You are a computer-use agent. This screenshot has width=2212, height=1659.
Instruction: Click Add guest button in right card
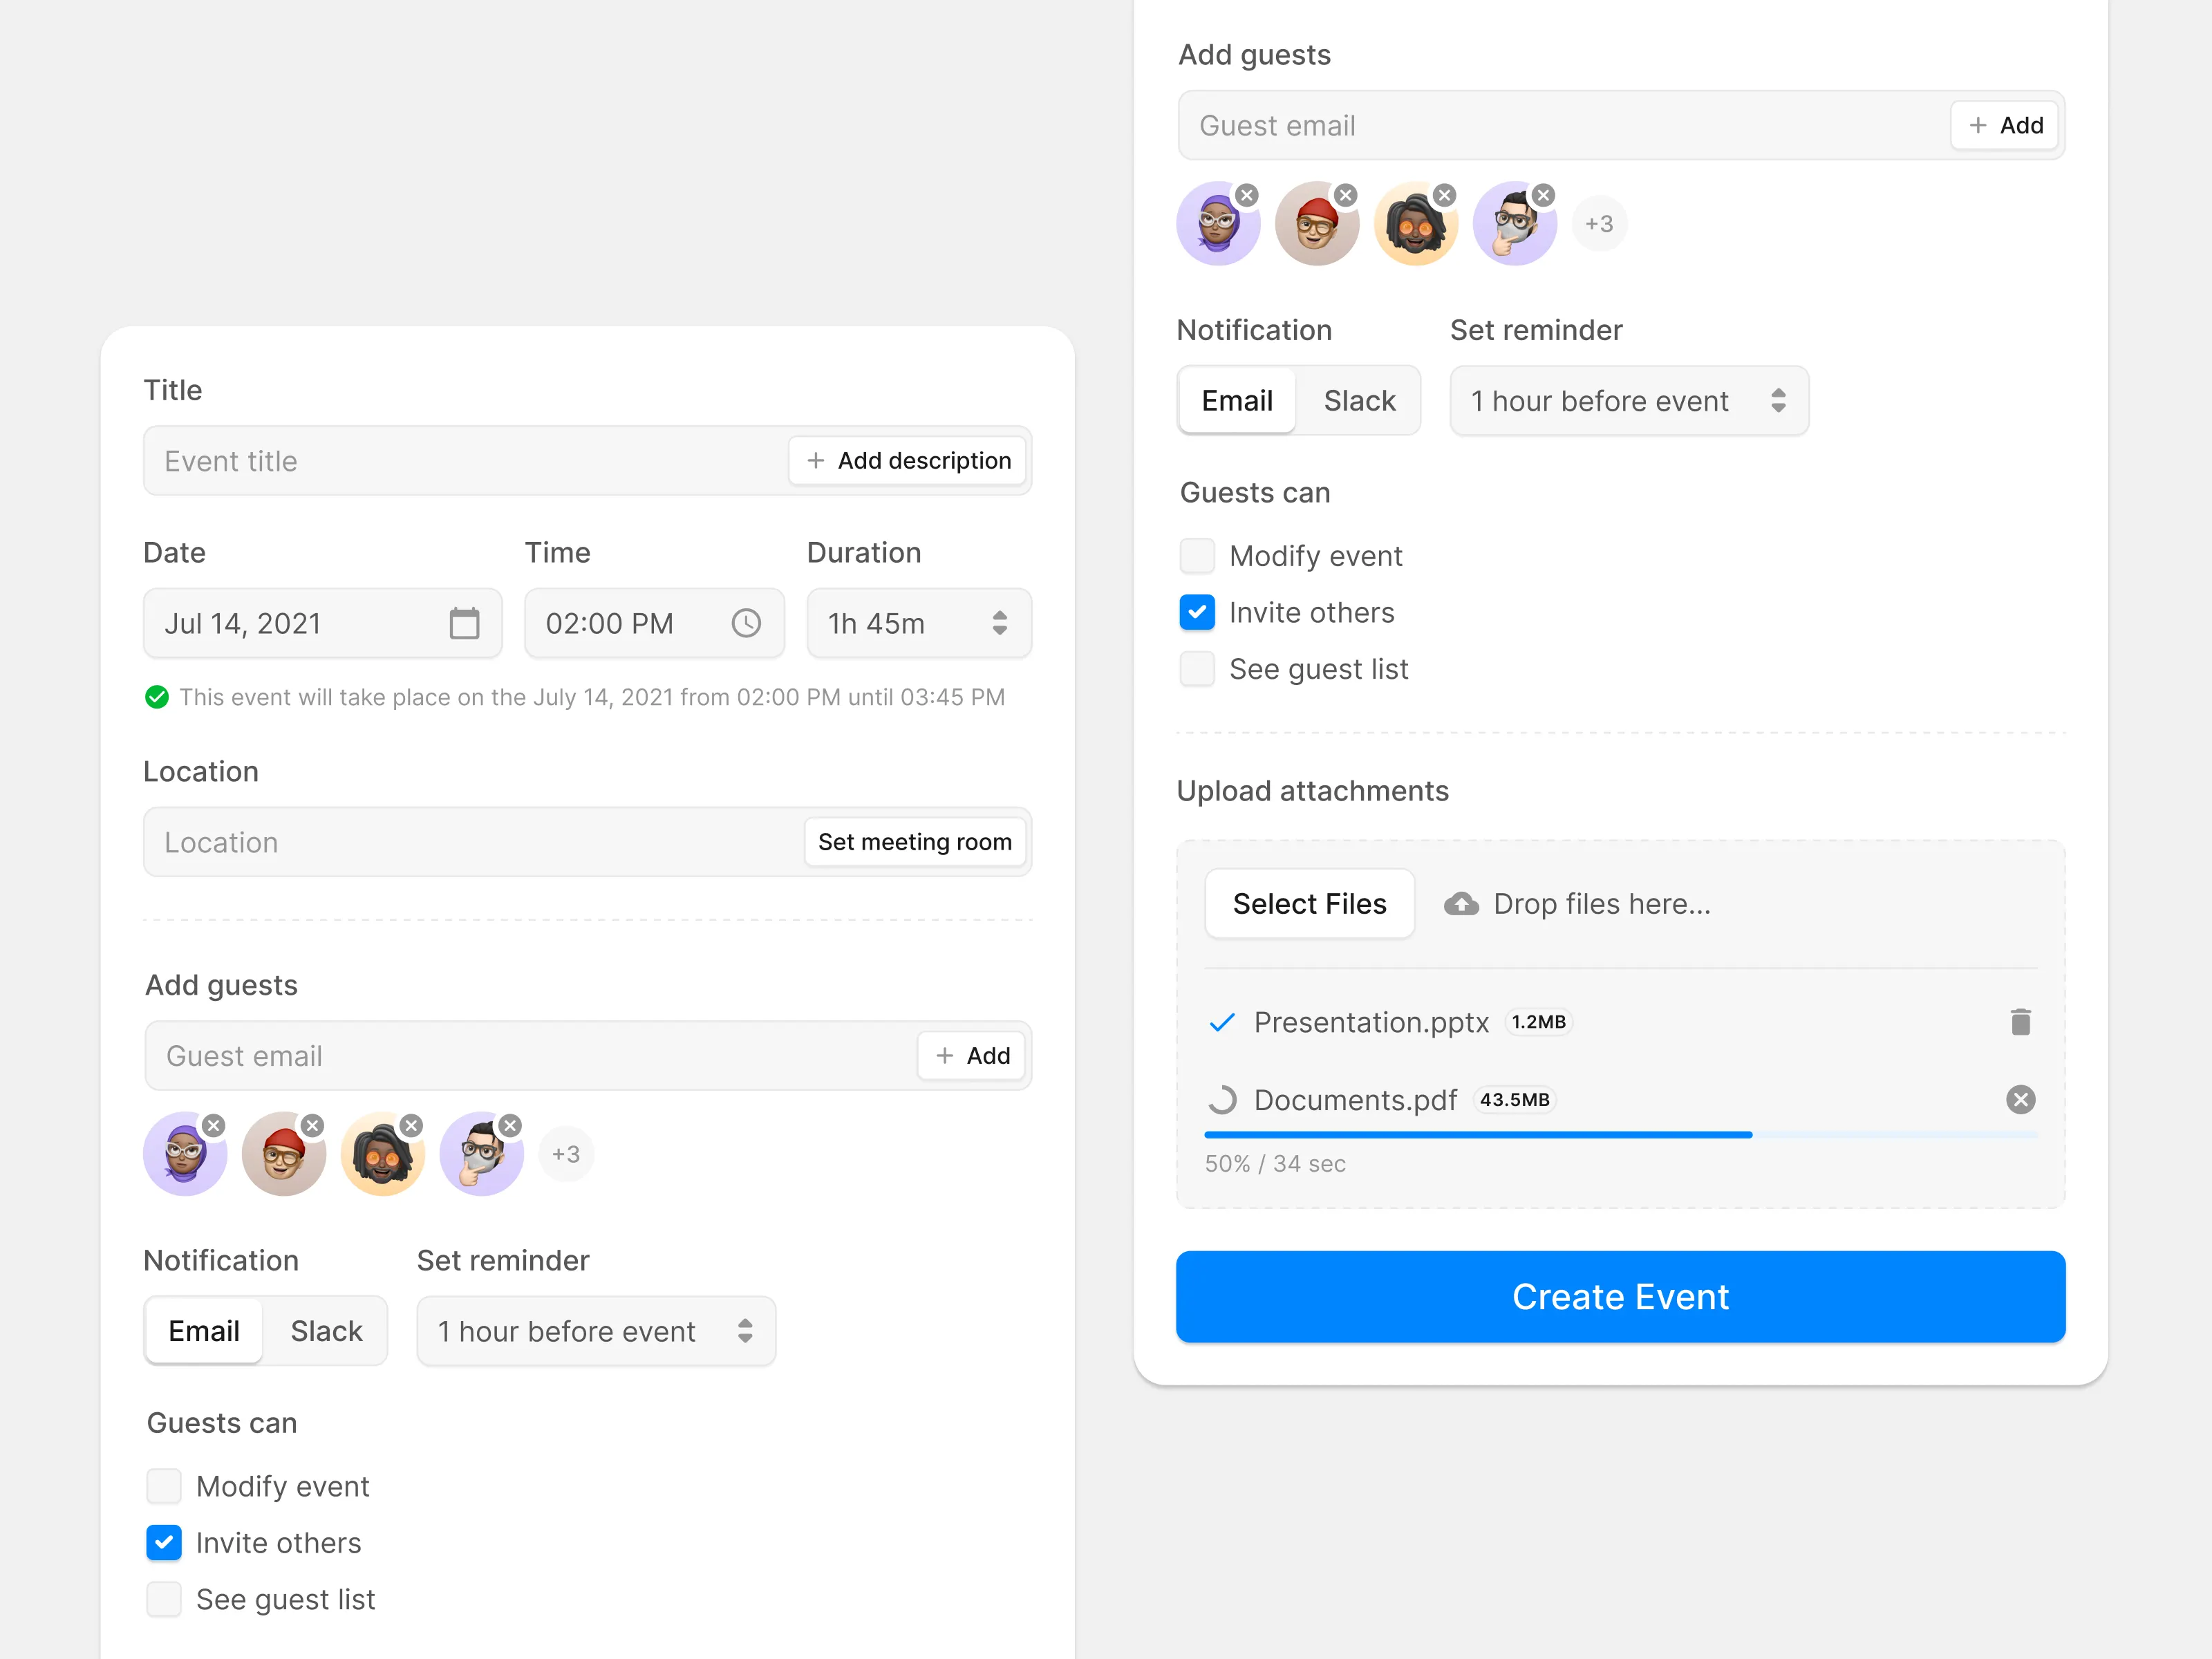(2005, 126)
